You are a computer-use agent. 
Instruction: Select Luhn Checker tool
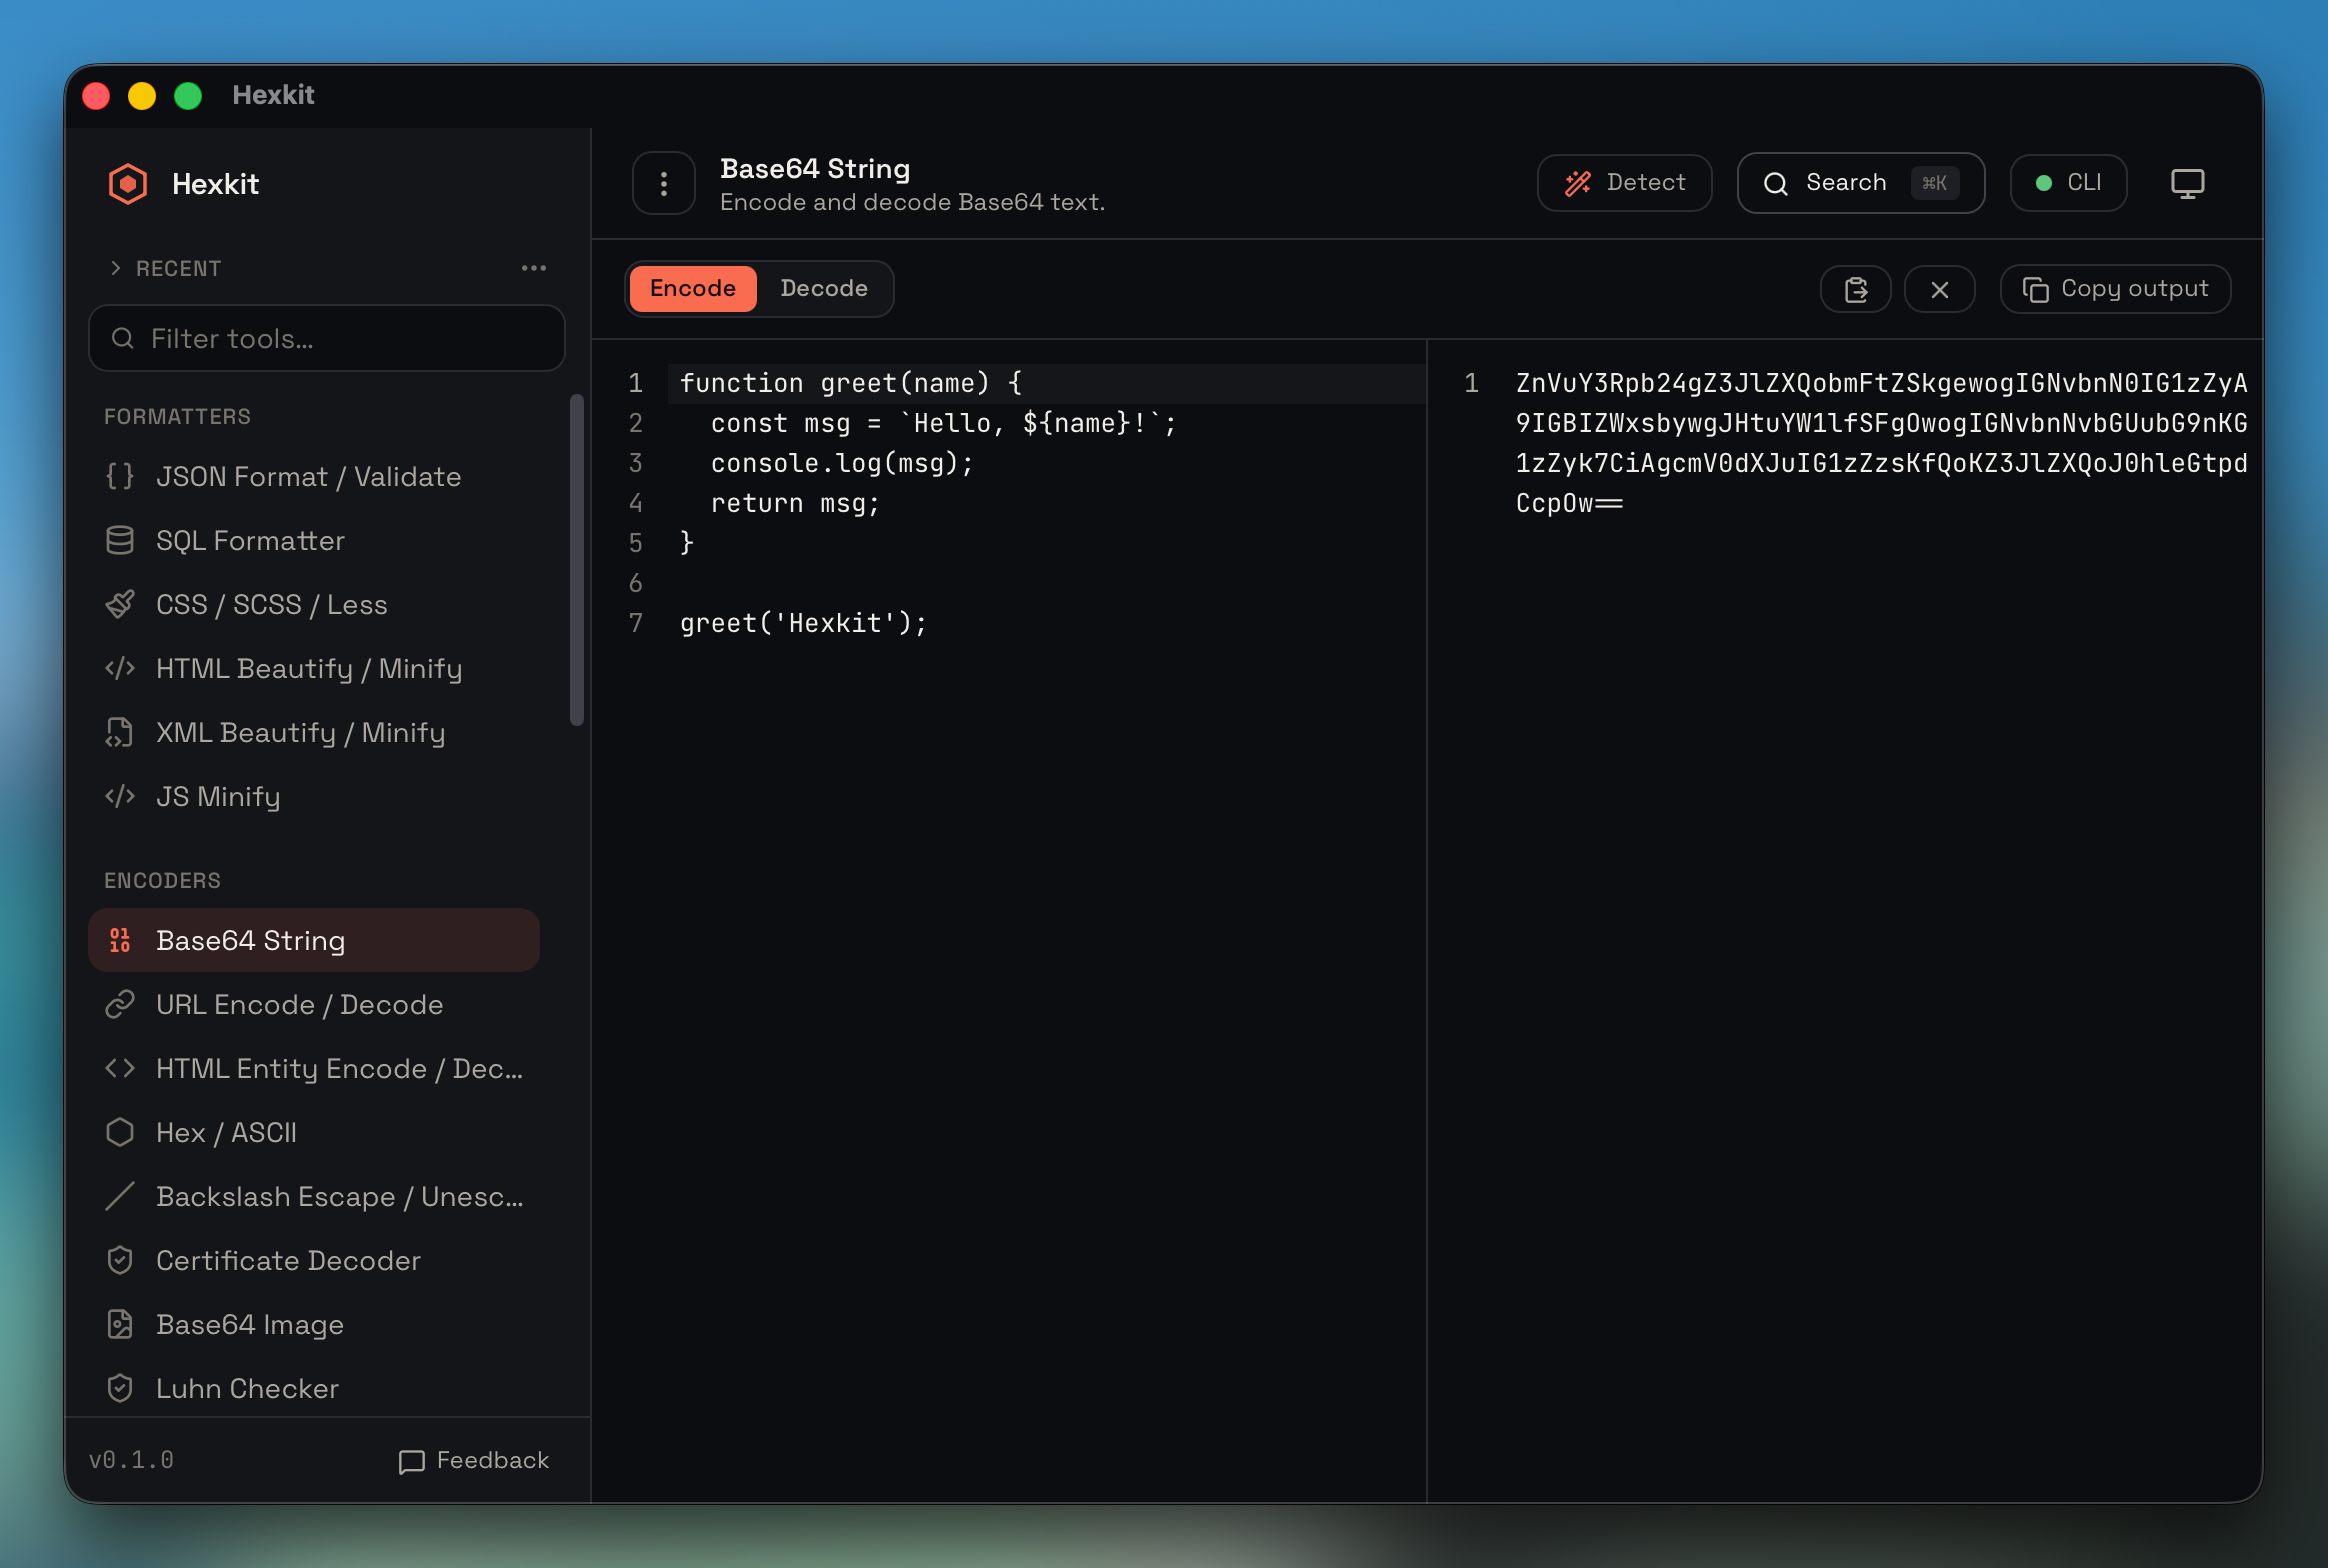(314, 1389)
